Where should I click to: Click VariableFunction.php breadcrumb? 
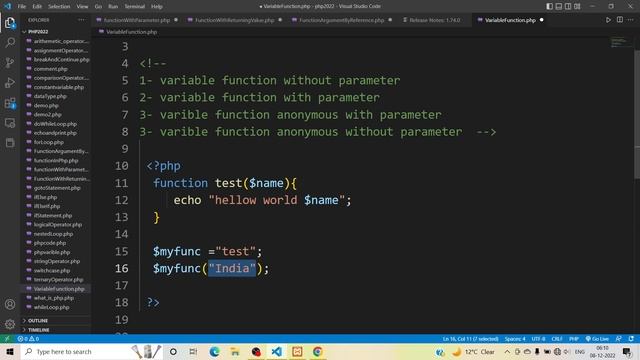(131, 32)
